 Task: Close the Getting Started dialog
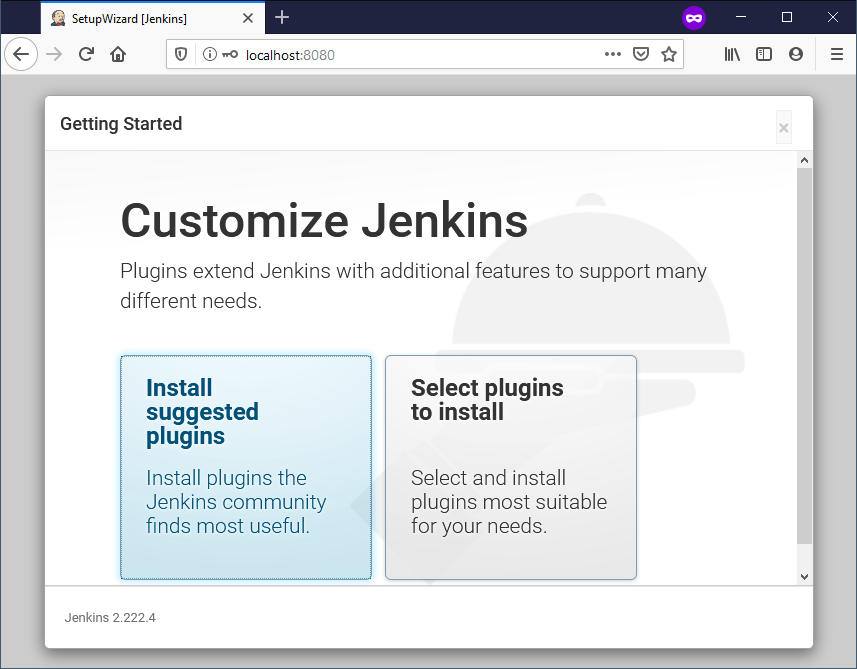[x=783, y=127]
